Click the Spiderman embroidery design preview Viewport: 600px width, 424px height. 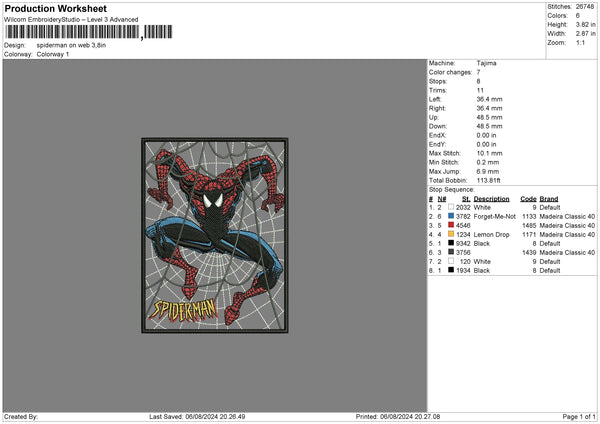215,235
